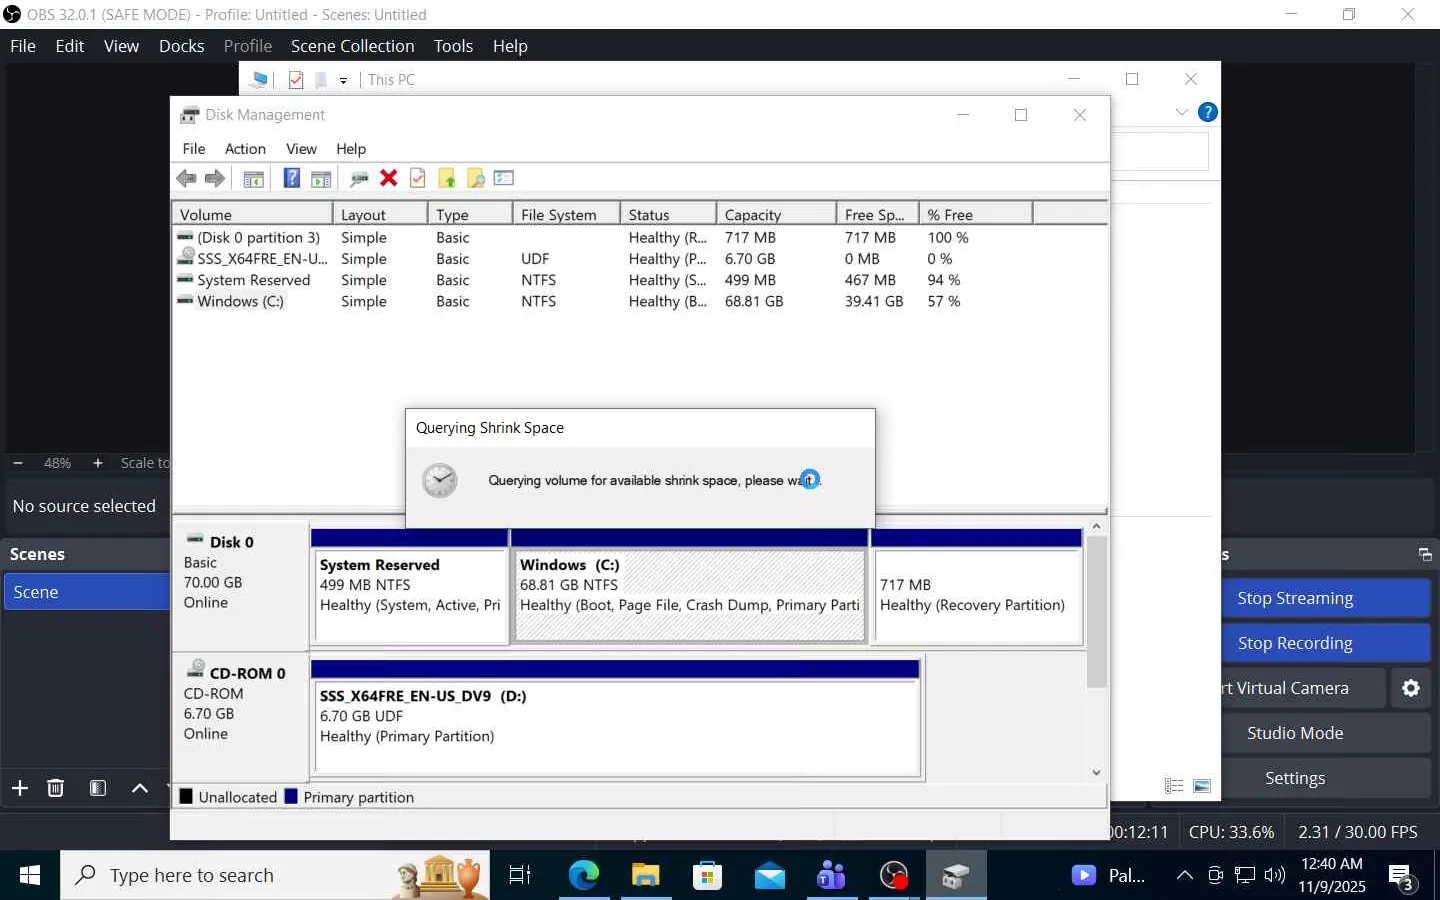Viewport: 1440px width, 900px height.
Task: Zoom out the OBS preview with minus icon
Action: point(18,463)
